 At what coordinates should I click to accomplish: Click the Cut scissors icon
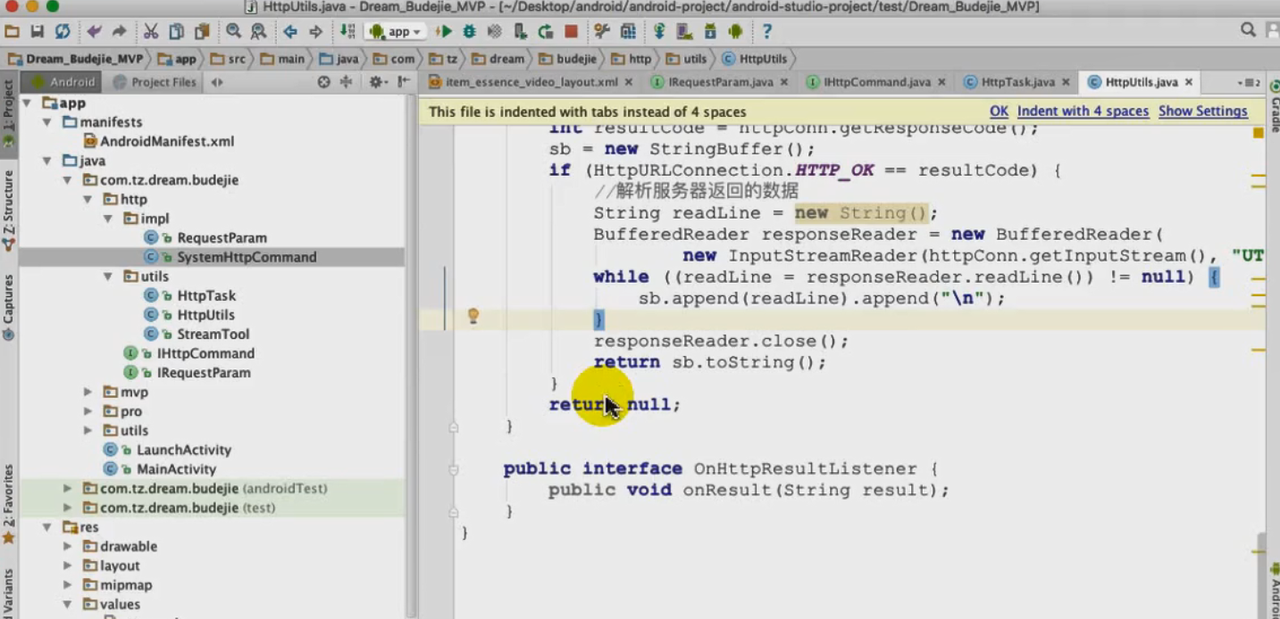click(x=151, y=32)
